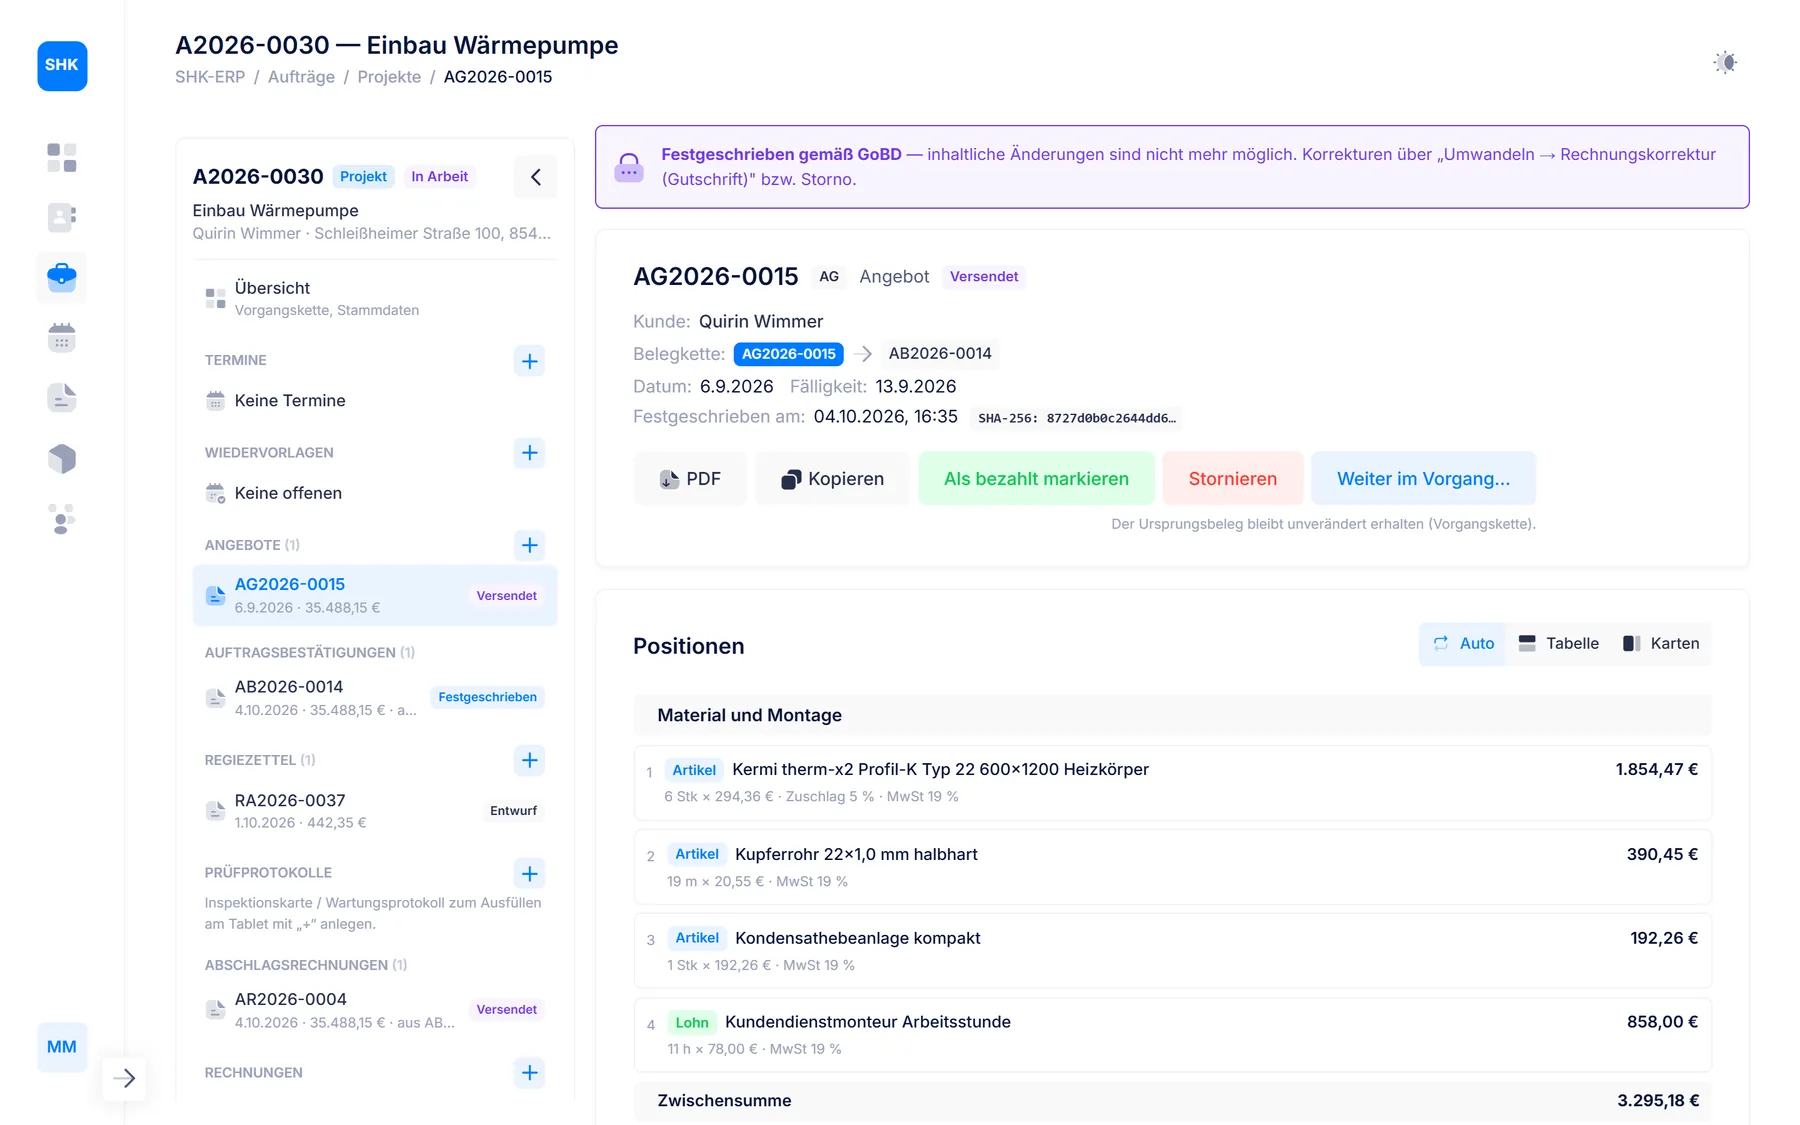Open Regiezettel RA2026-0037

(x=375, y=811)
